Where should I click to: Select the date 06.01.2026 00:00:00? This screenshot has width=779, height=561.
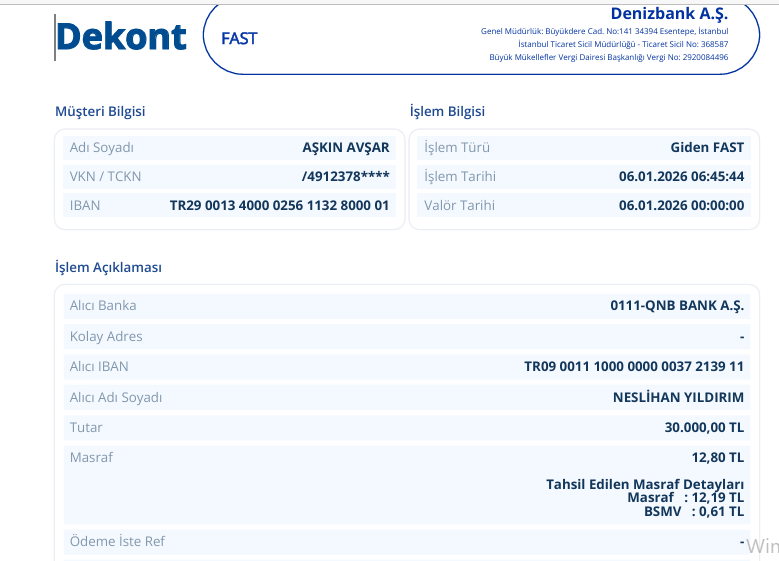tap(681, 205)
